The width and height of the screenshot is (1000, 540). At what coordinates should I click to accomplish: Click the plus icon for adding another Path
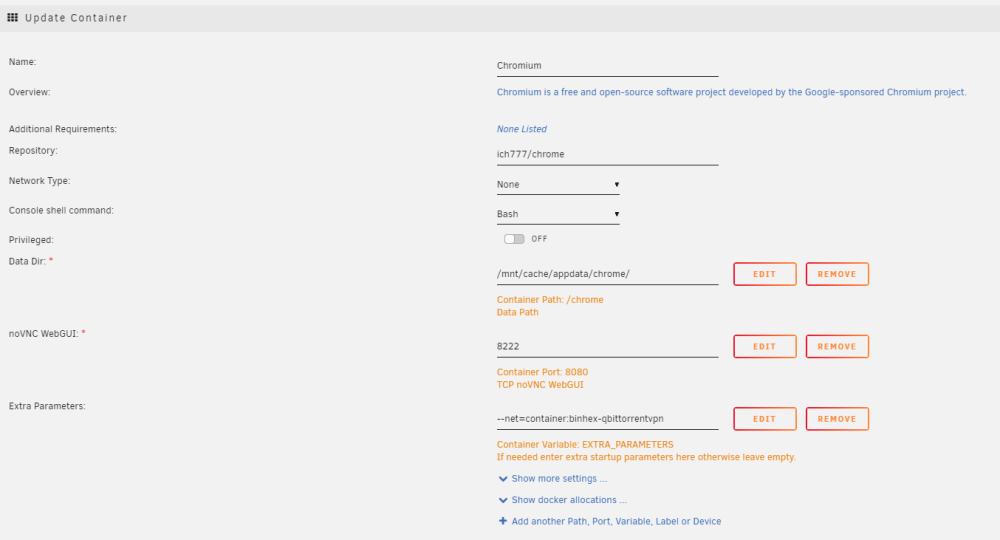coord(503,521)
